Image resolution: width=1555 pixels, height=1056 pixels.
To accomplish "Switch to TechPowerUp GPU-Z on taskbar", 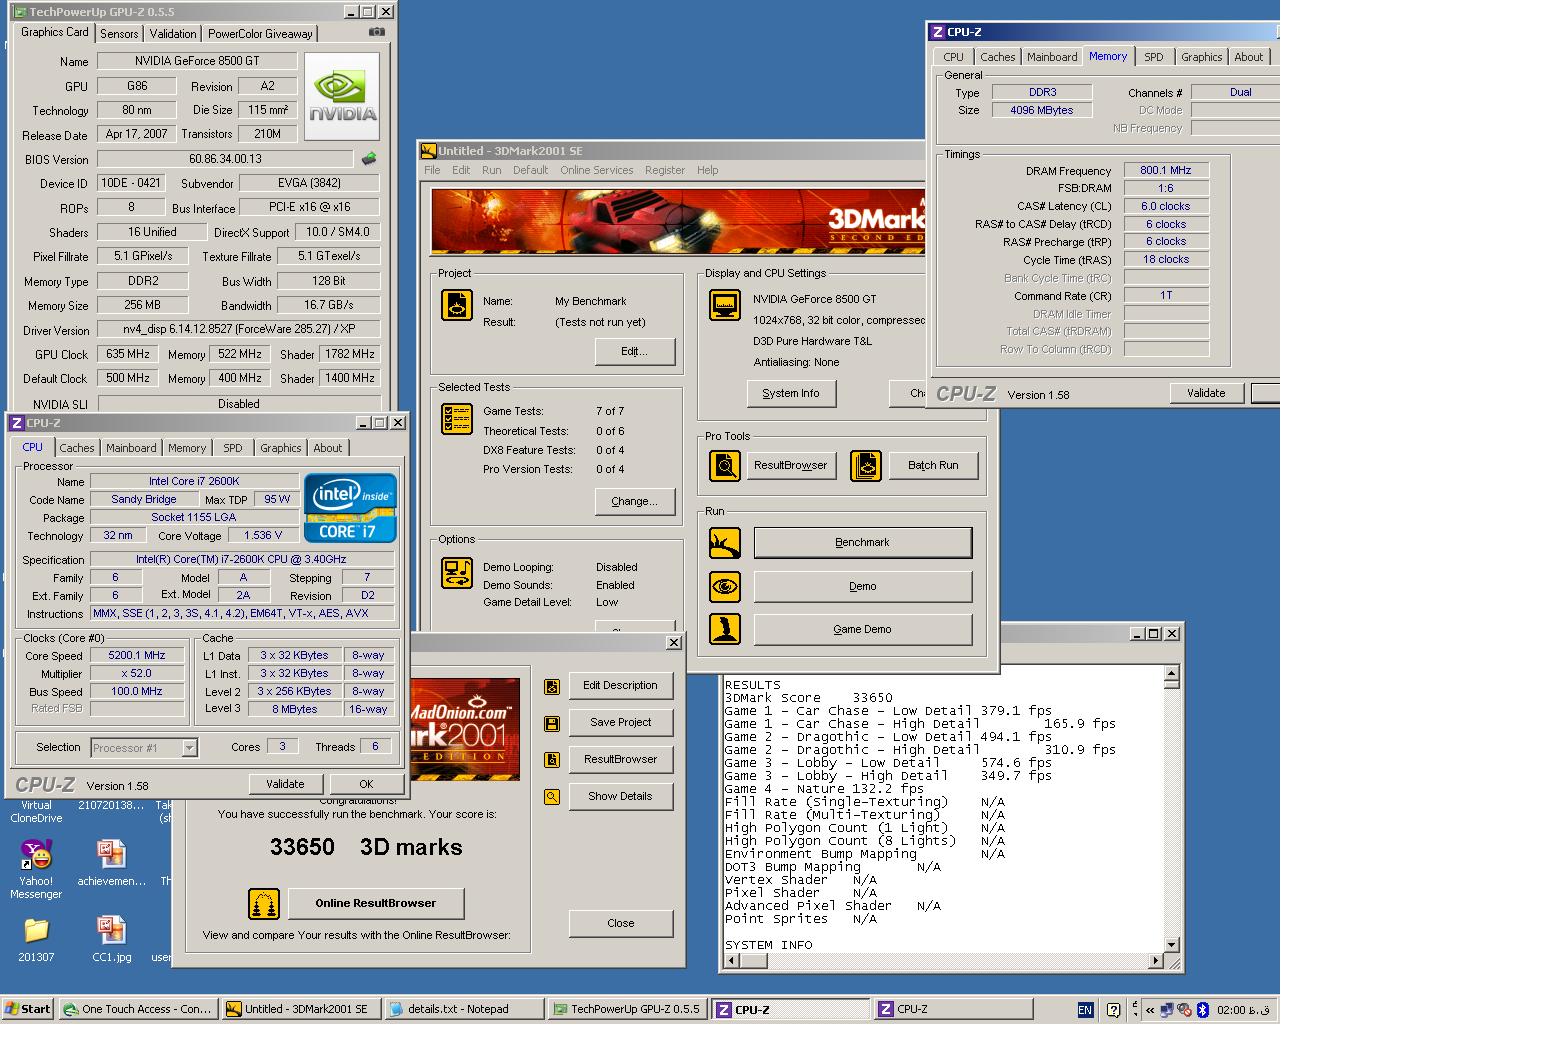I will coord(628,1009).
